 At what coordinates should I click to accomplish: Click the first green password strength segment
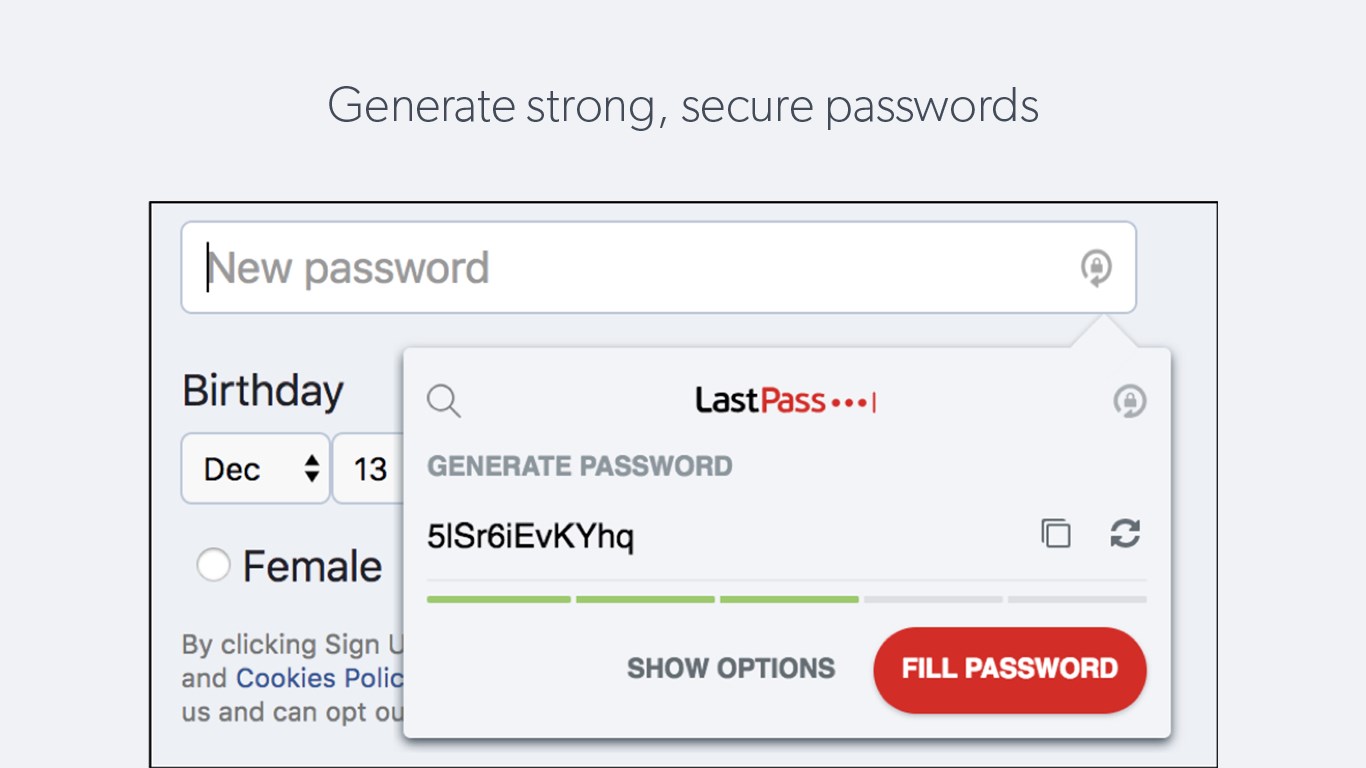coord(498,599)
